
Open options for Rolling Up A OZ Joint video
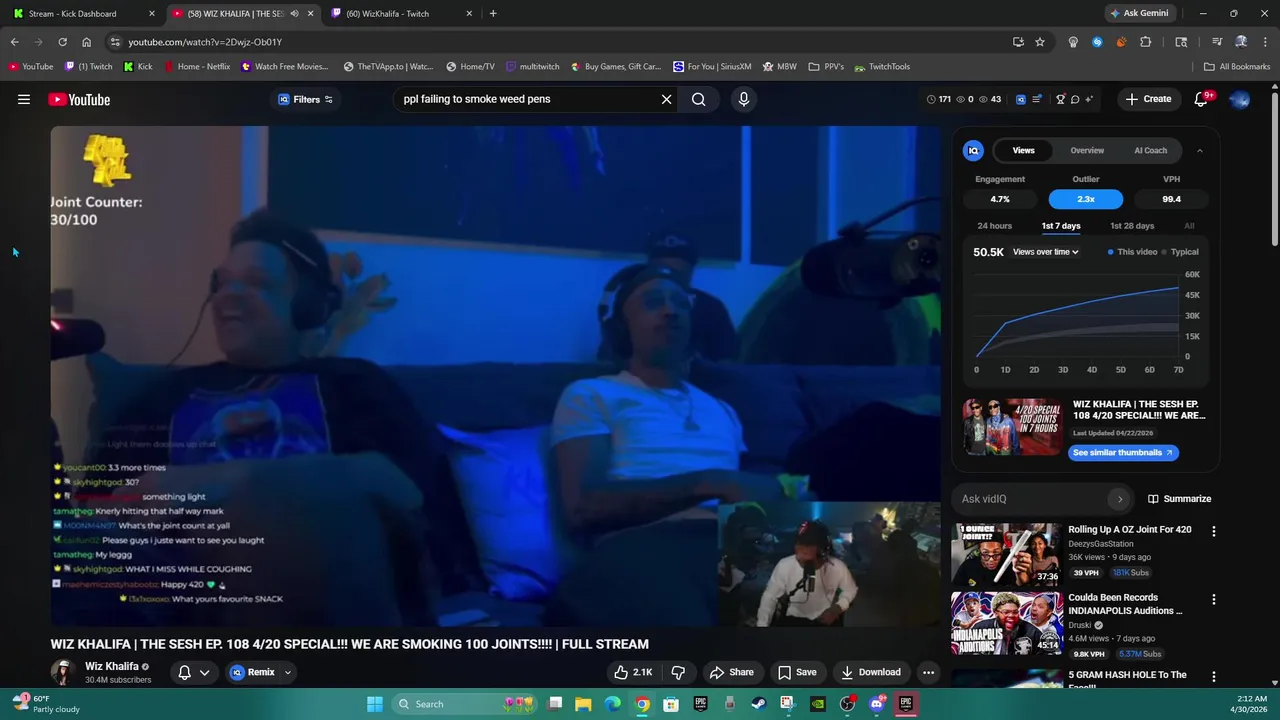1214,532
